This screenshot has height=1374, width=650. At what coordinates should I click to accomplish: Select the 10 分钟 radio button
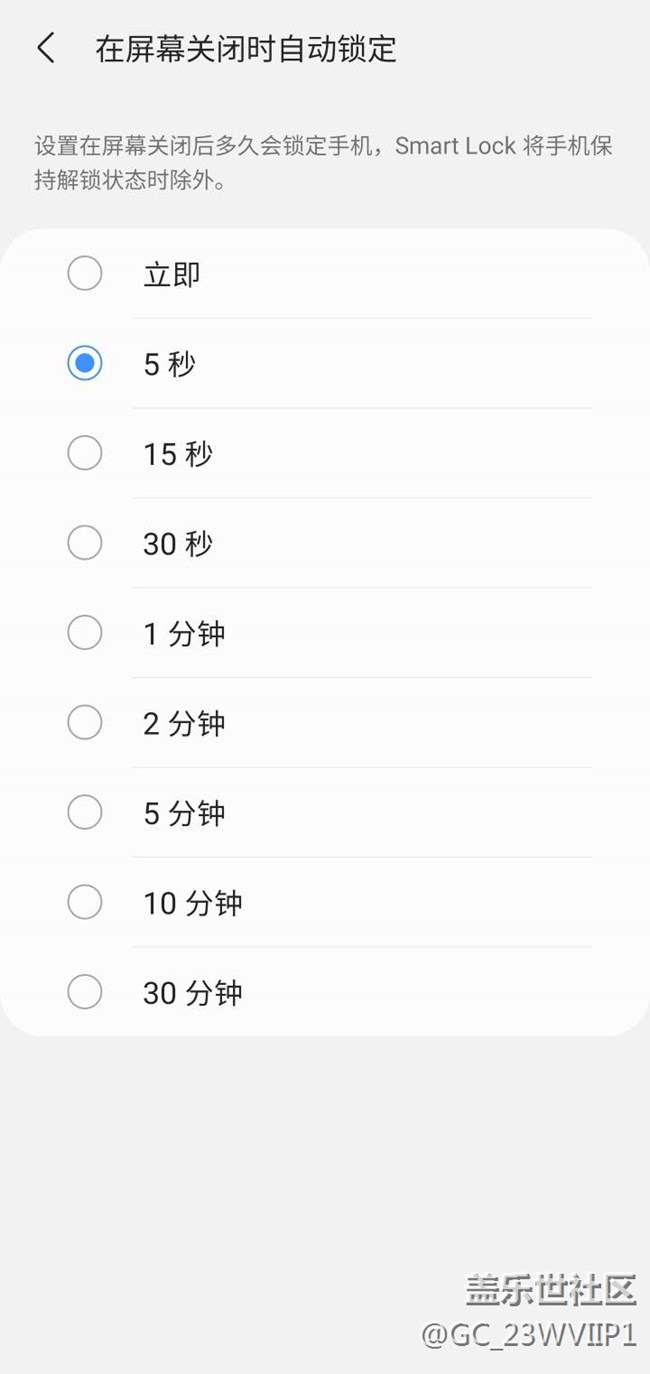(85, 902)
